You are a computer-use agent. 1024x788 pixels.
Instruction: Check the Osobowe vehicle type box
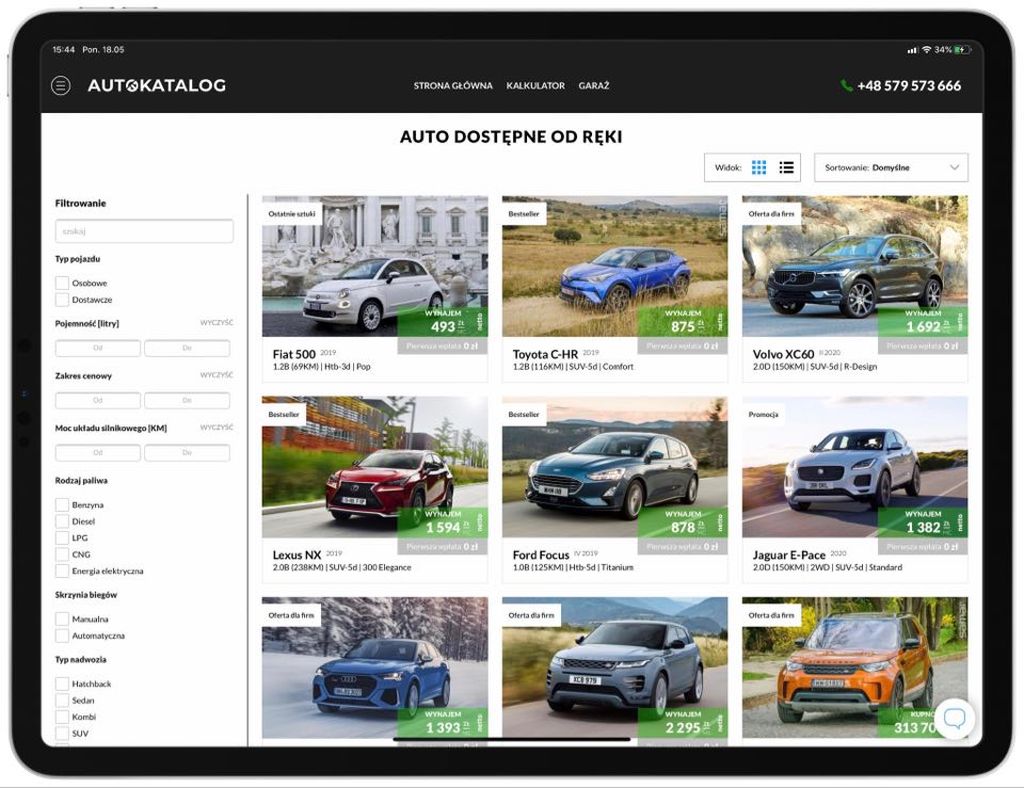[62, 284]
